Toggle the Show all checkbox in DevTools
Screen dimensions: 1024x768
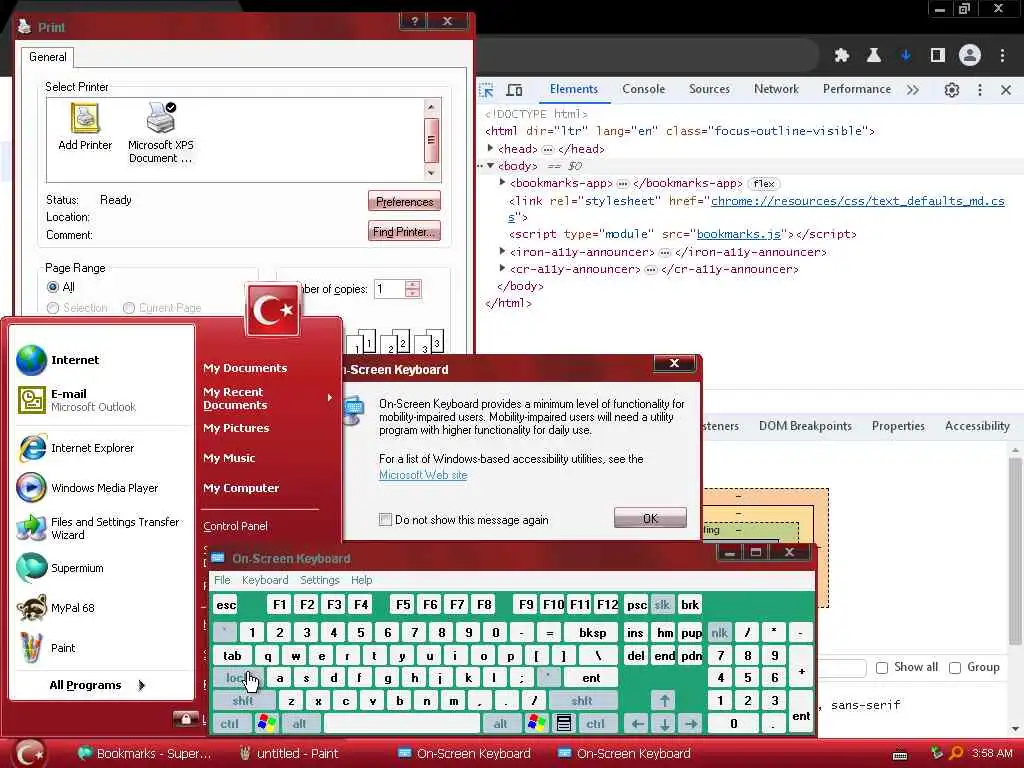882,667
